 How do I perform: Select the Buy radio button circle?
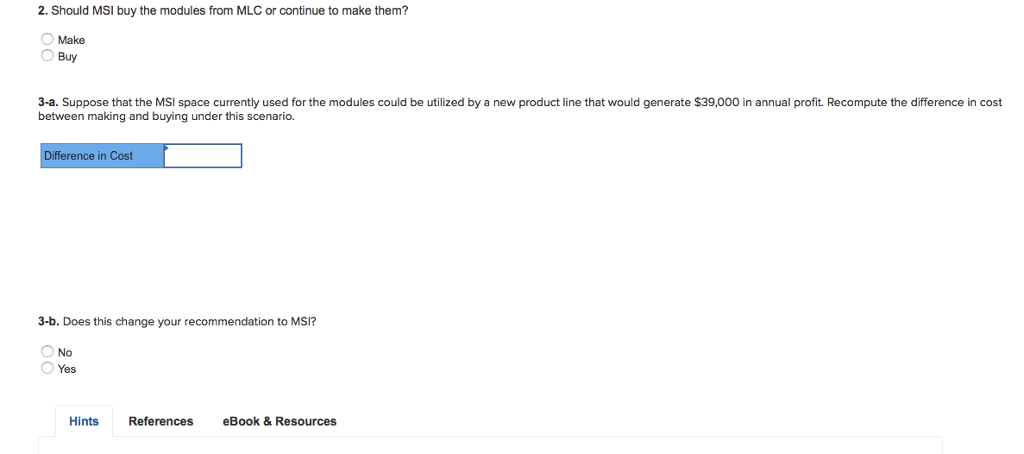[47, 56]
